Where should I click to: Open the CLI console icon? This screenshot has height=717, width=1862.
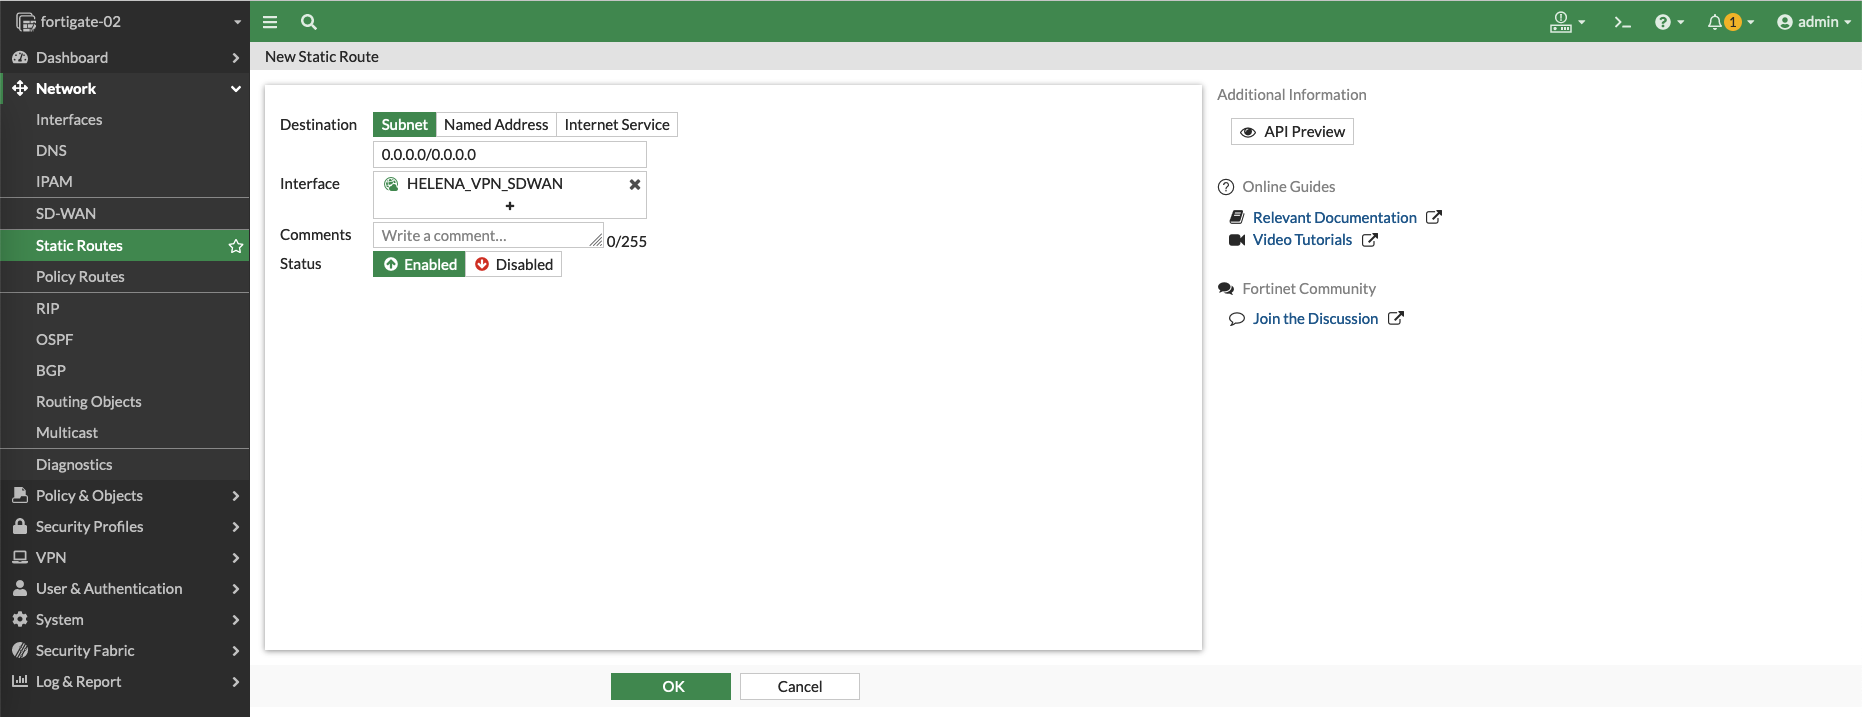[1622, 22]
